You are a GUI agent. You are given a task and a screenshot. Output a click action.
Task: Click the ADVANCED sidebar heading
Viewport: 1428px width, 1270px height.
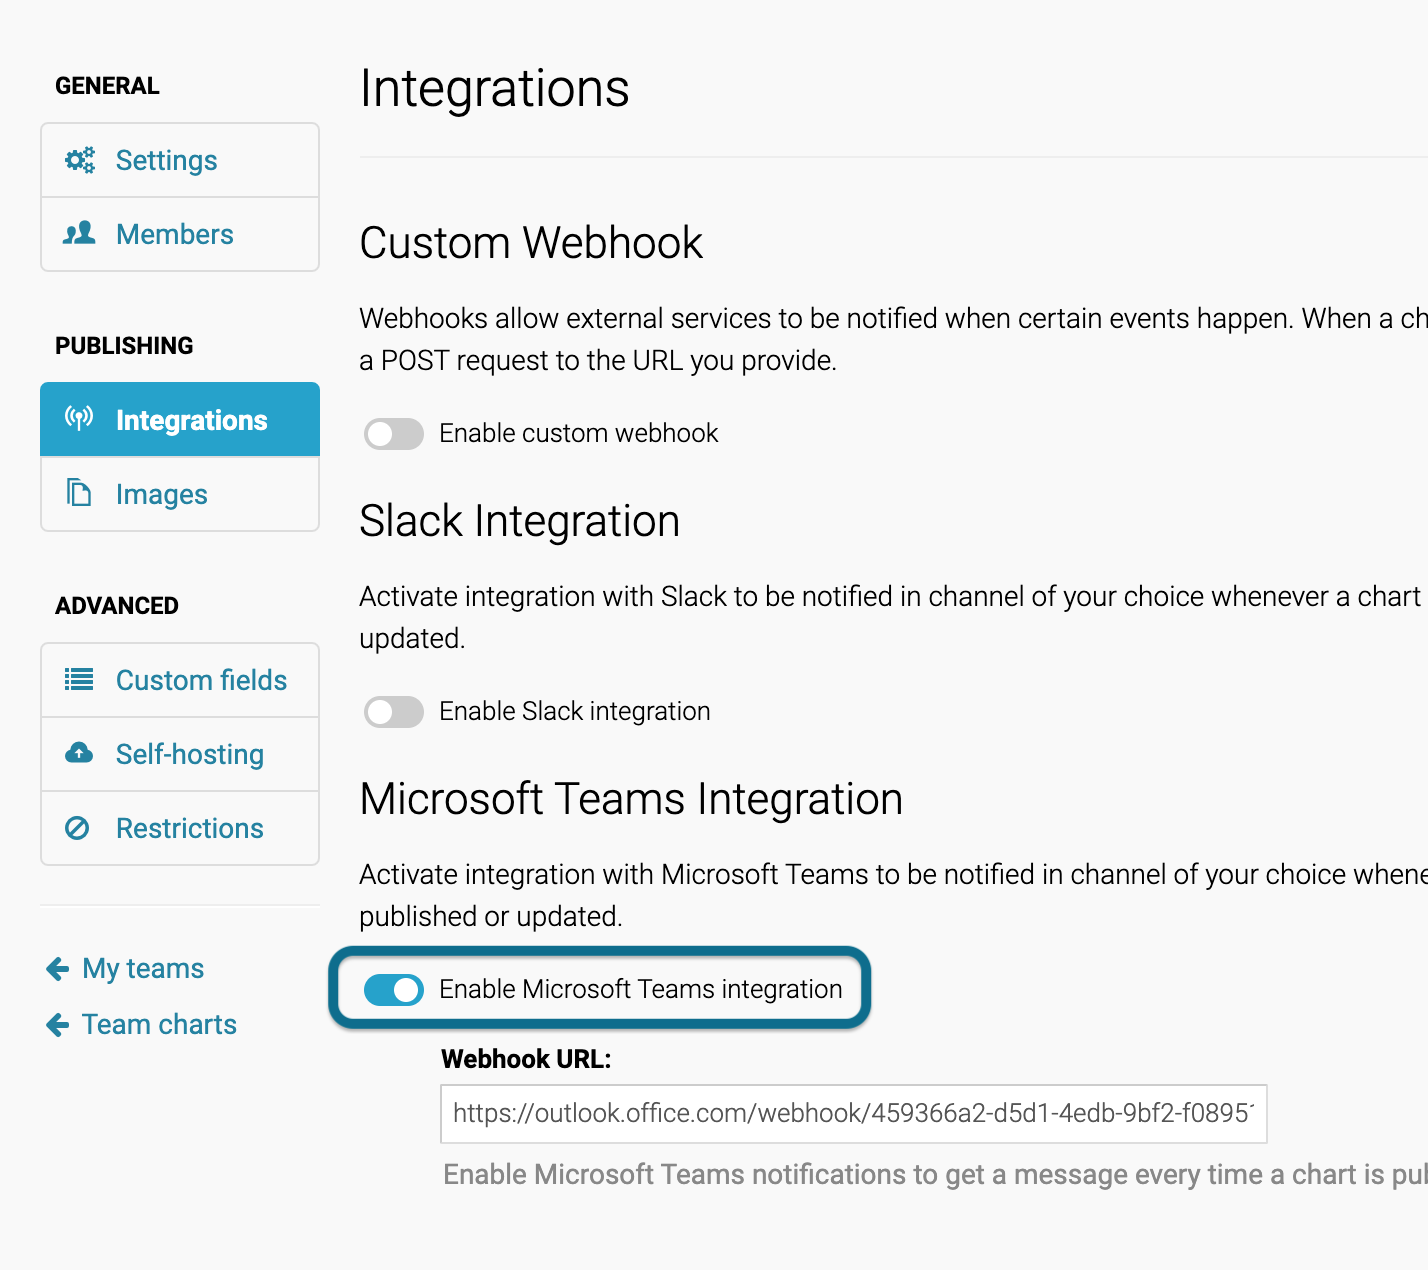tap(117, 606)
